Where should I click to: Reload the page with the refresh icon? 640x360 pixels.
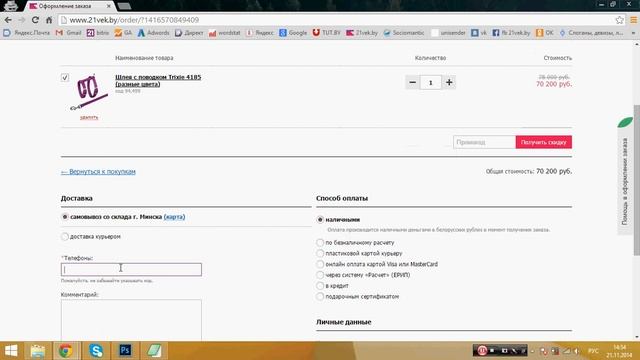[x=35, y=20]
